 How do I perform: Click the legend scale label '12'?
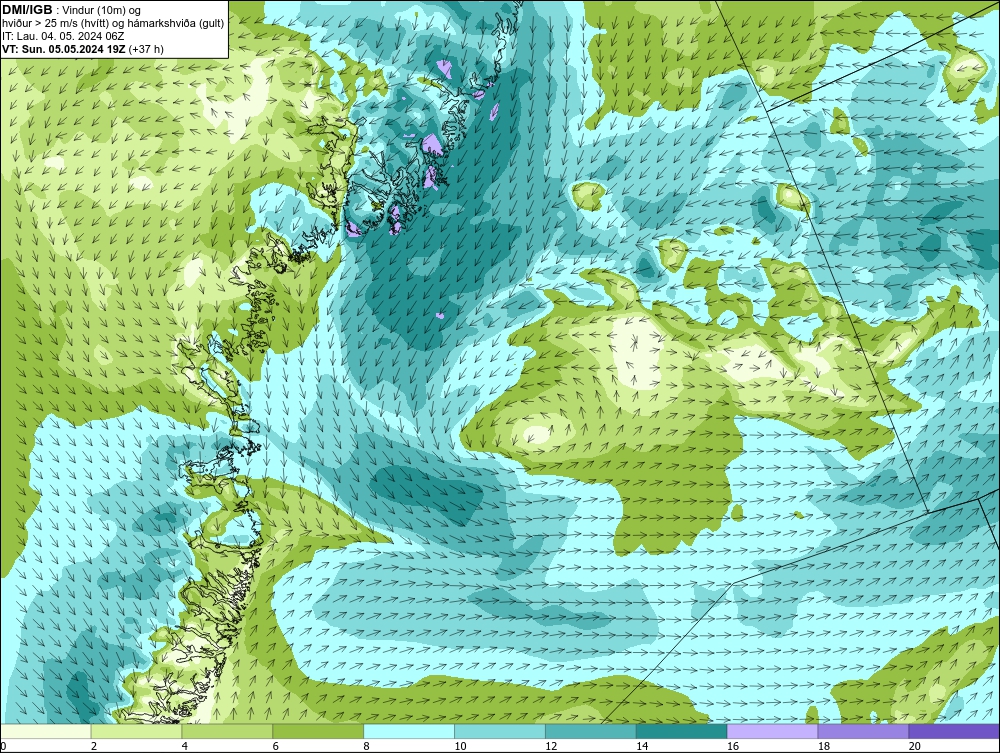tap(551, 746)
